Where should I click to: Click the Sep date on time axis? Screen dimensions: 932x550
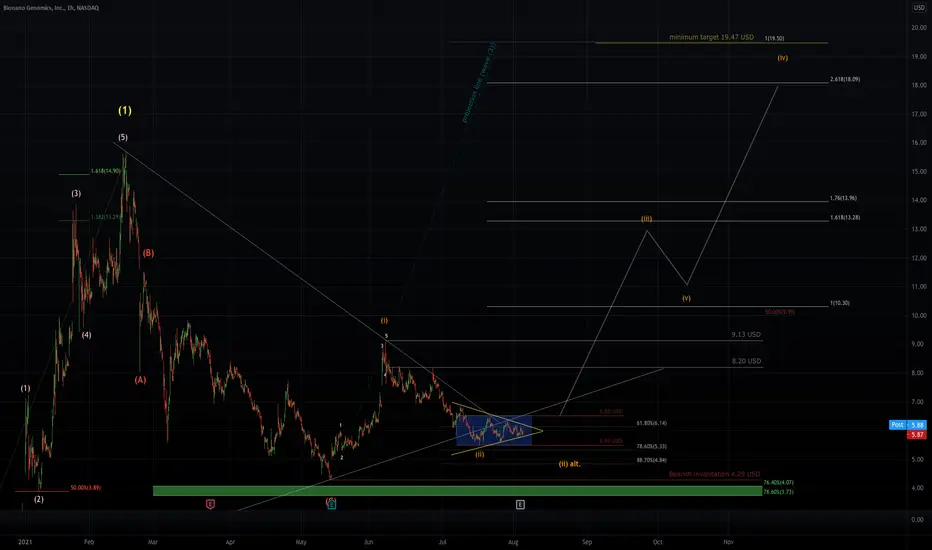587,542
